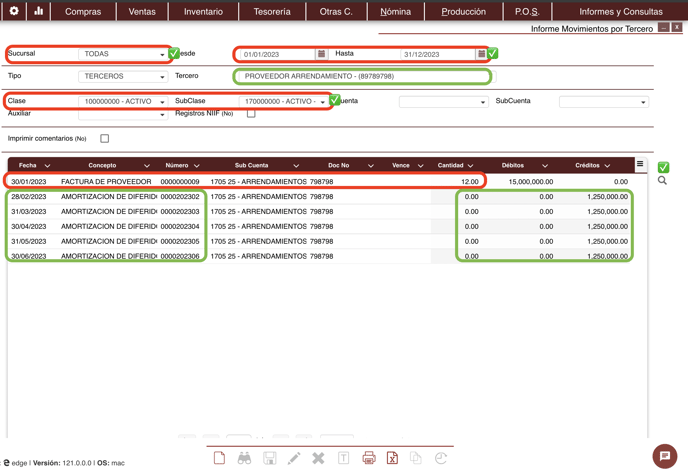This screenshot has width=688, height=470.
Task: Open the Desde date calendar picker
Action: 322,54
